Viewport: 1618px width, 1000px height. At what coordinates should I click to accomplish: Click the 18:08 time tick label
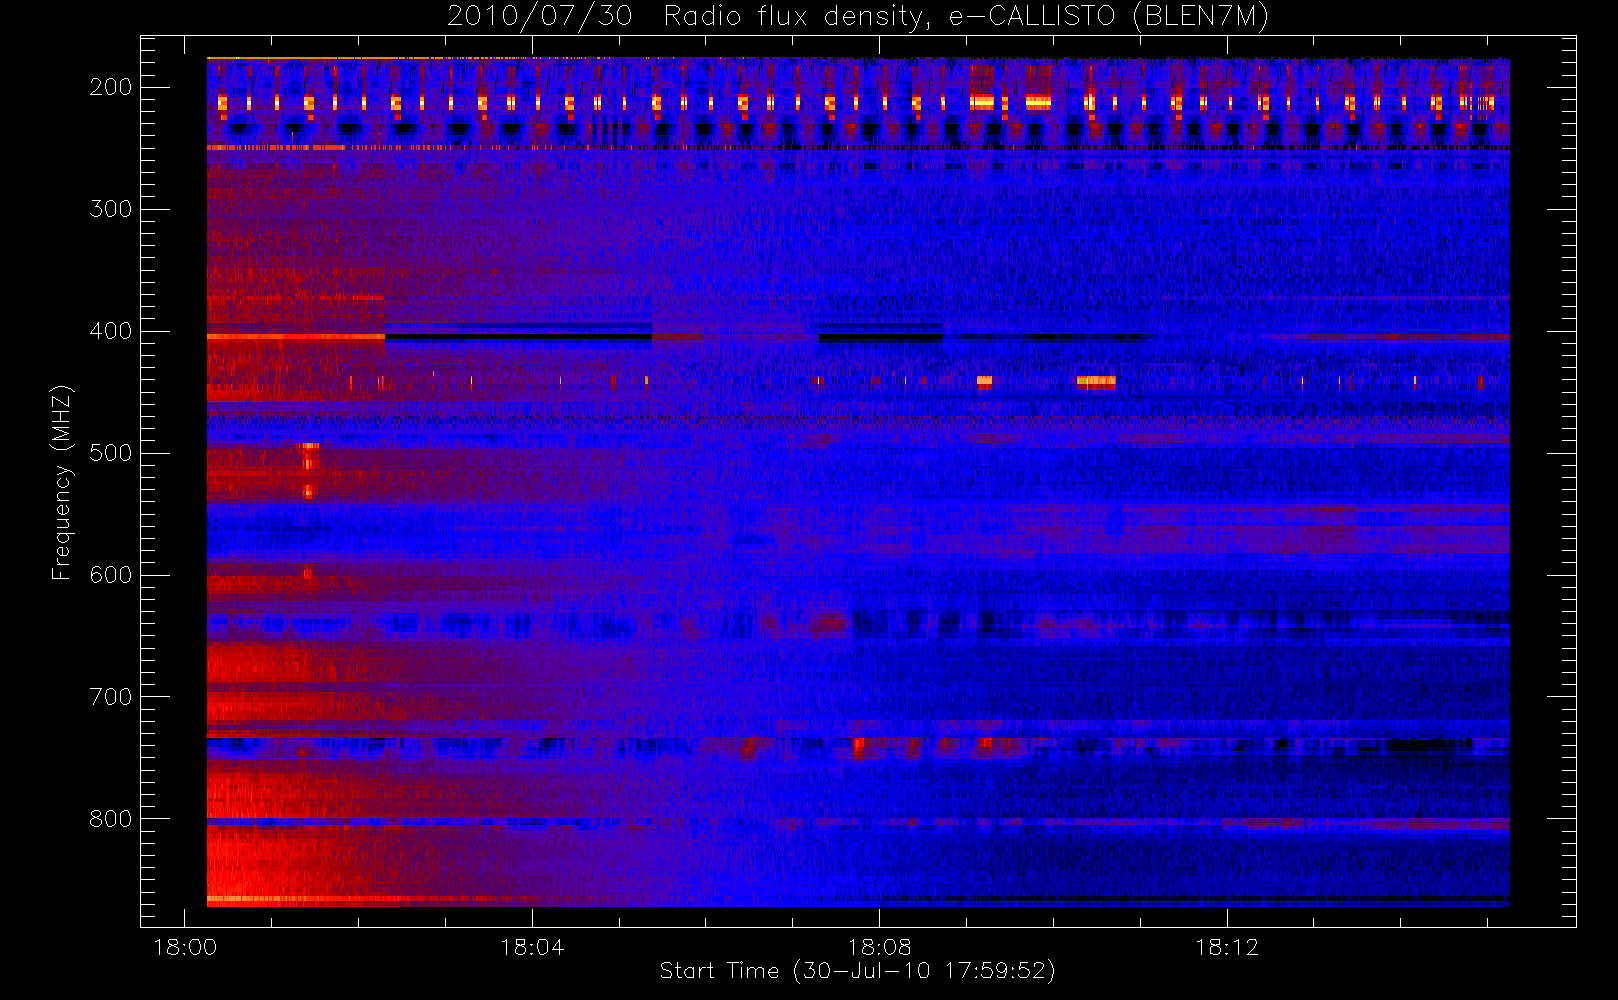coord(879,947)
